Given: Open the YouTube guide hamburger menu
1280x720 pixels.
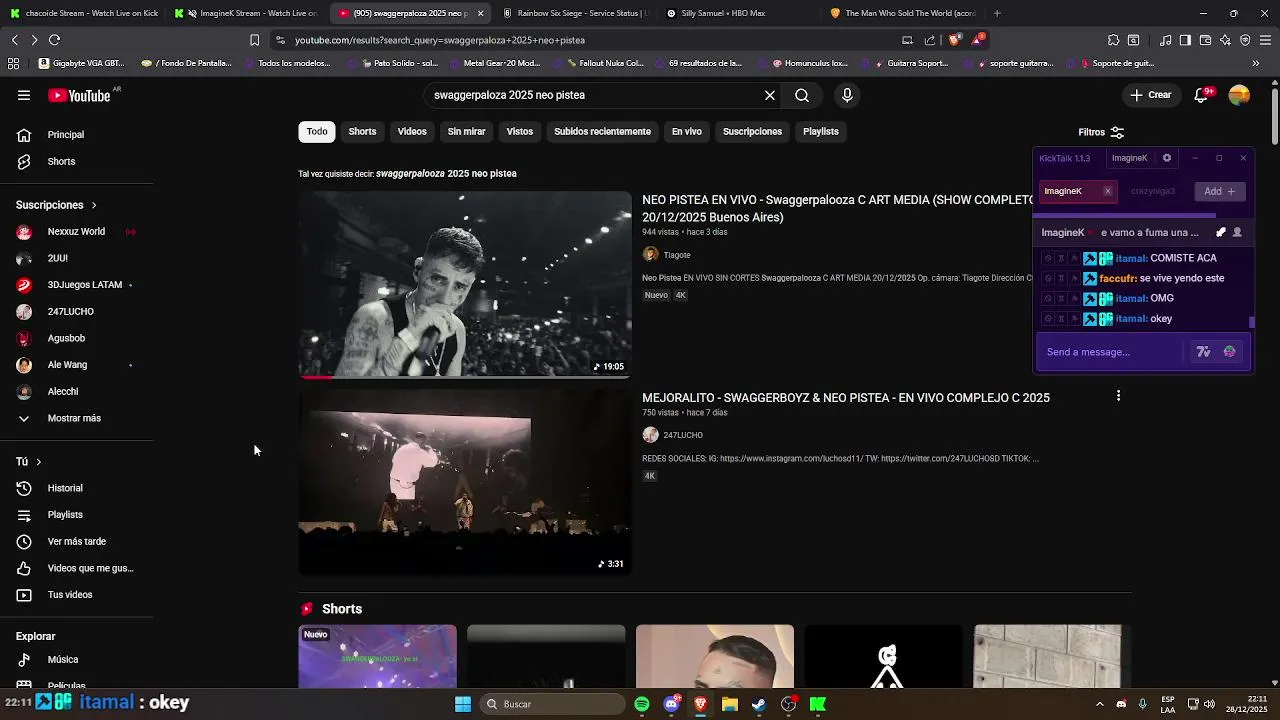Looking at the screenshot, I should [24, 95].
